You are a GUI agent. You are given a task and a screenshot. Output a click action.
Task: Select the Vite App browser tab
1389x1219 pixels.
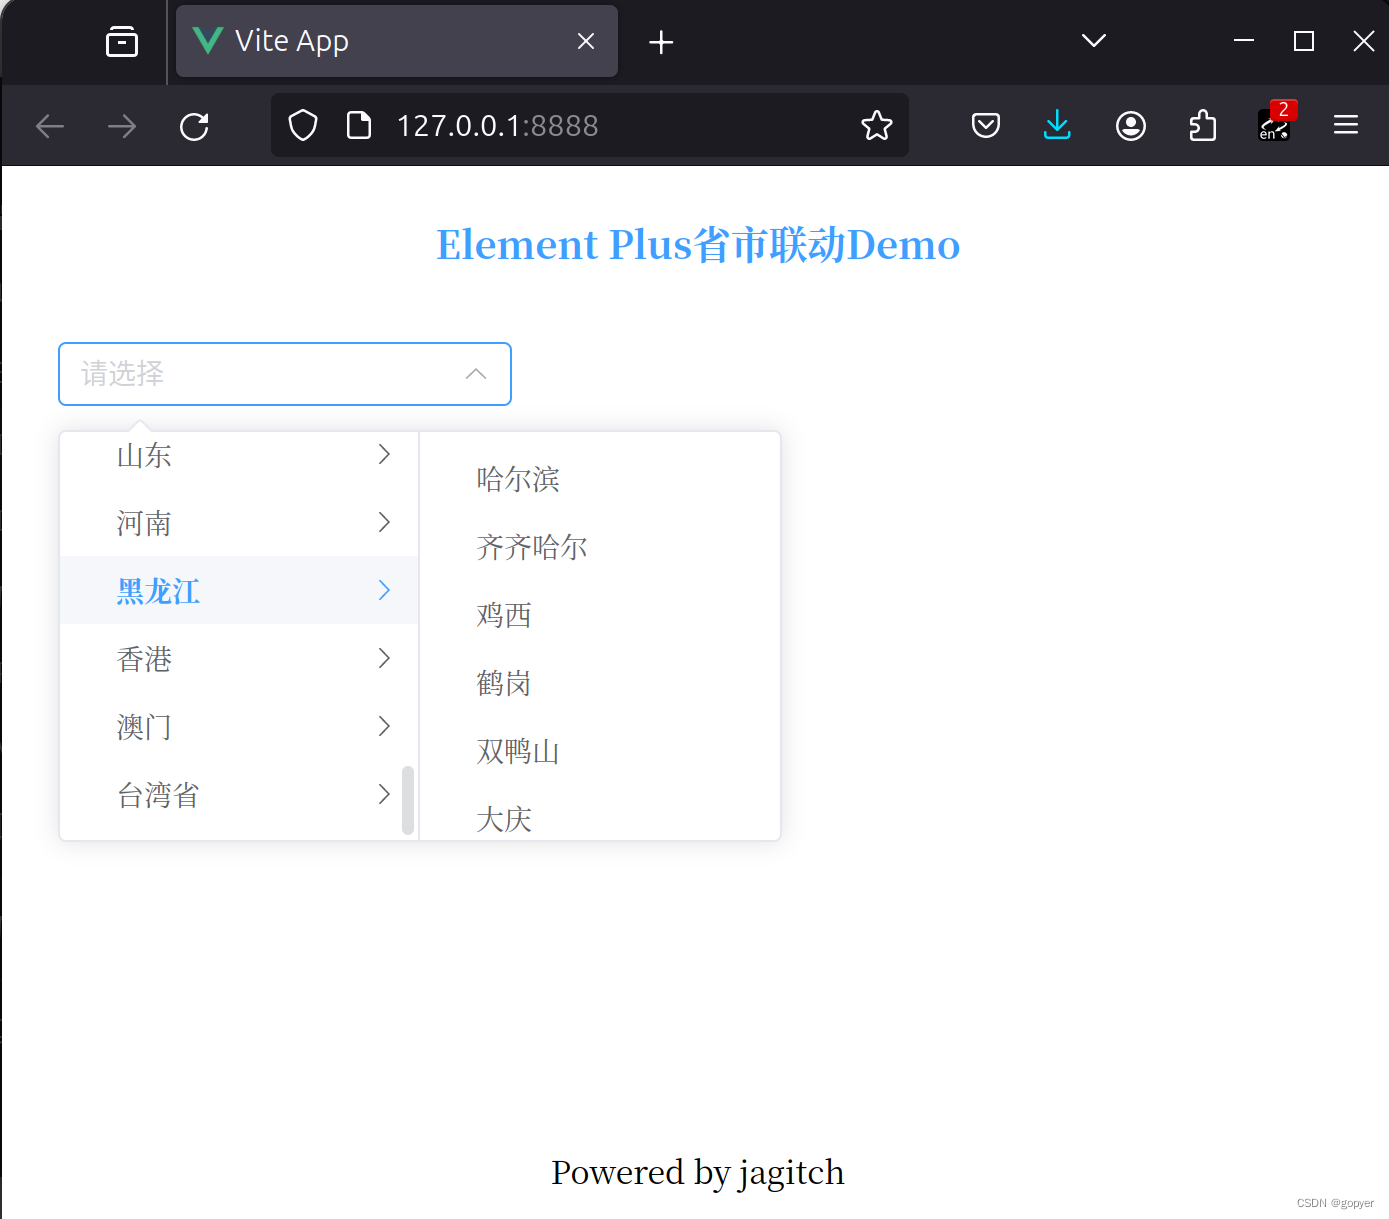[x=397, y=41]
